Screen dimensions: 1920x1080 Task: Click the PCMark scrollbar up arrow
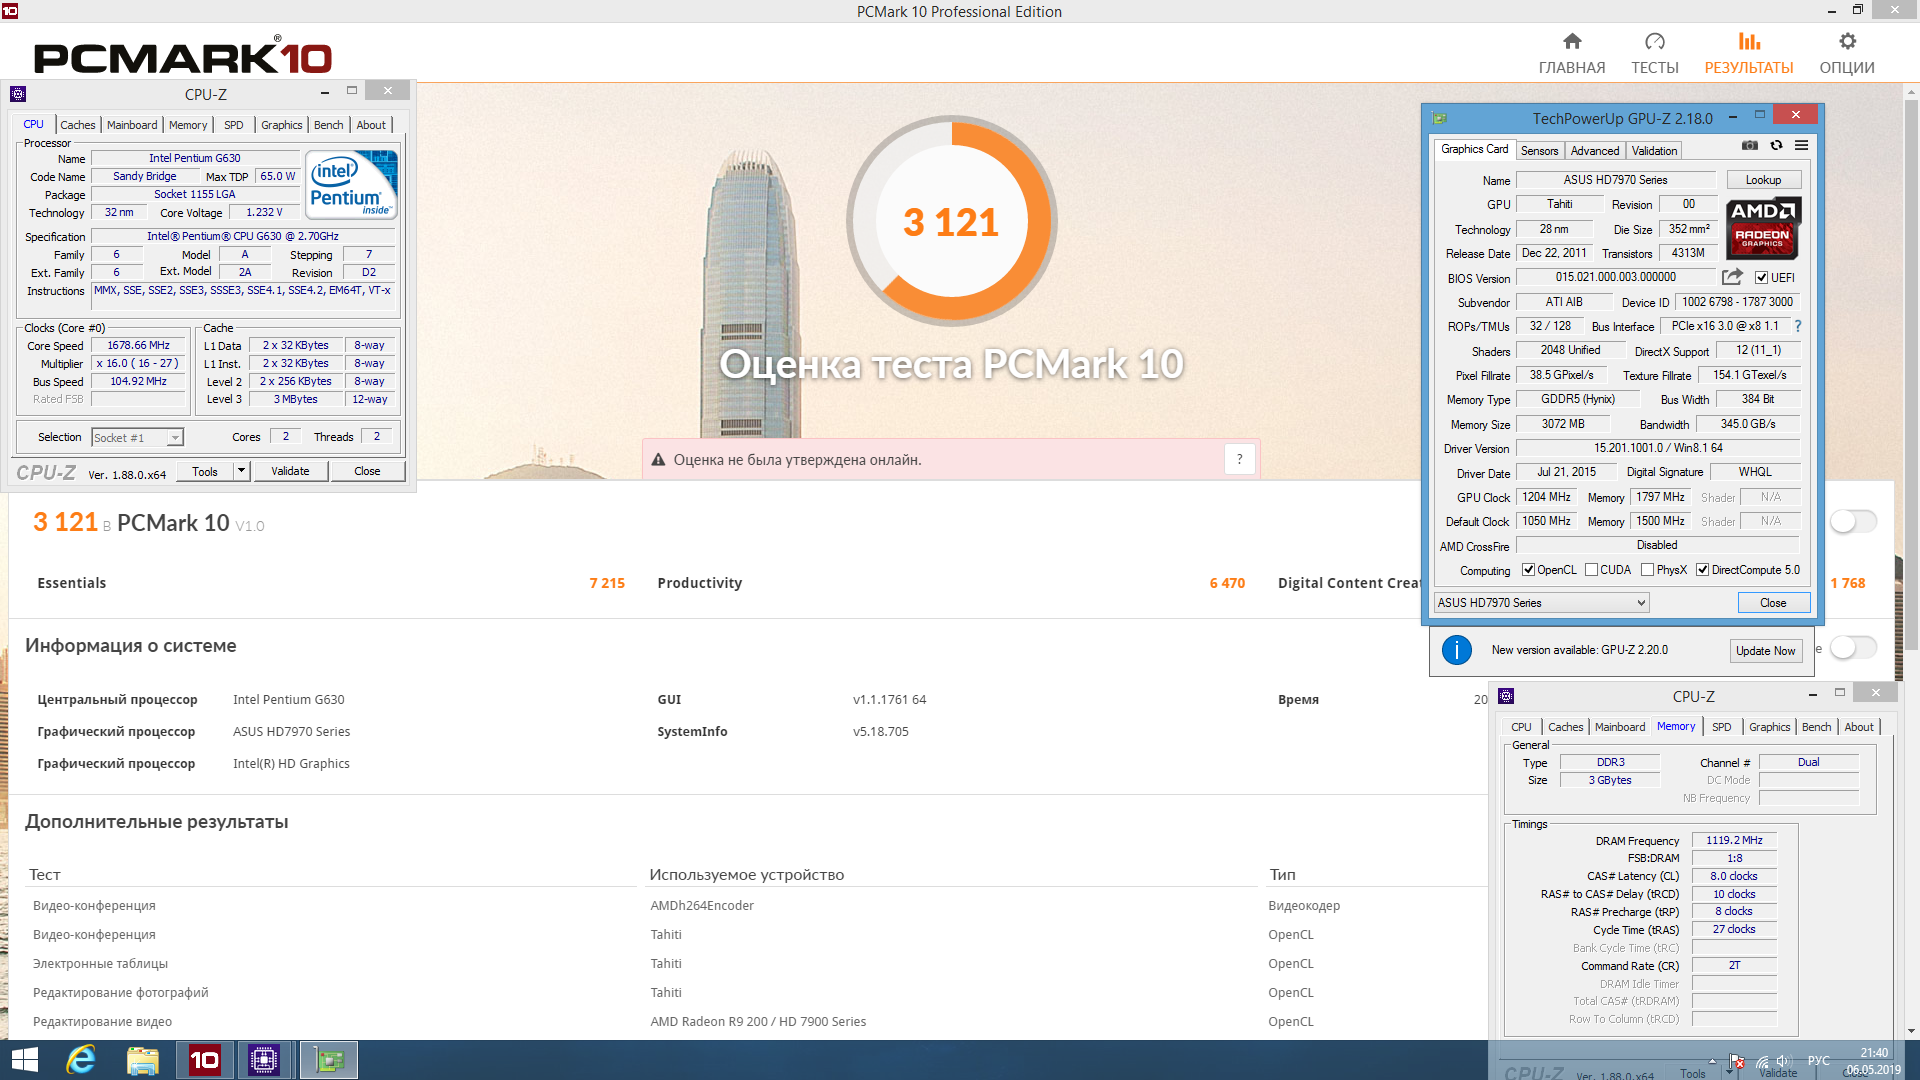(1911, 92)
